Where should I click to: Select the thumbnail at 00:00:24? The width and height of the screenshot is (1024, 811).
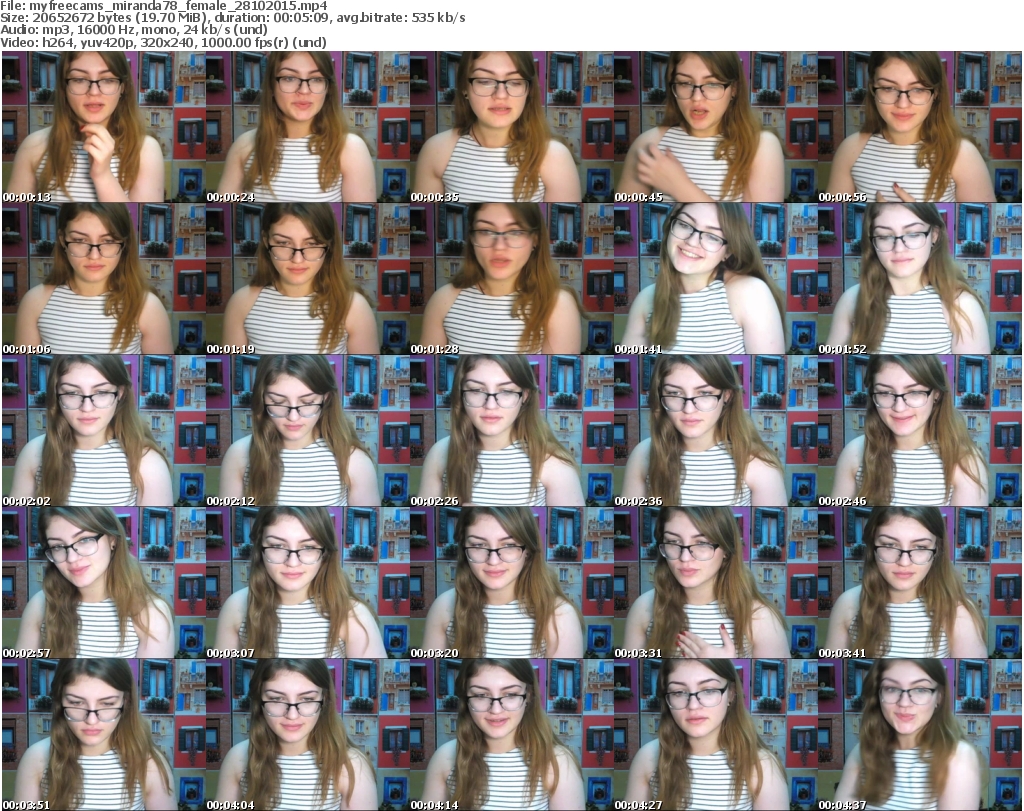pyautogui.click(x=308, y=127)
